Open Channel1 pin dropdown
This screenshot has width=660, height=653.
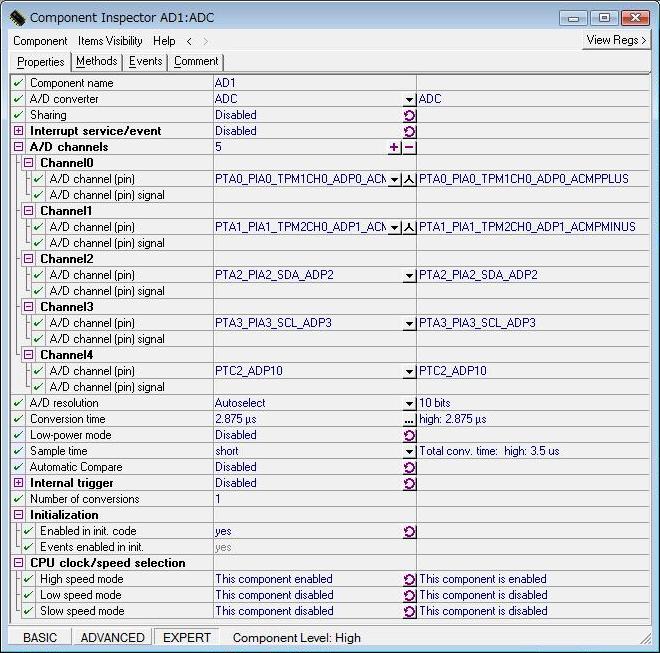[394, 228]
